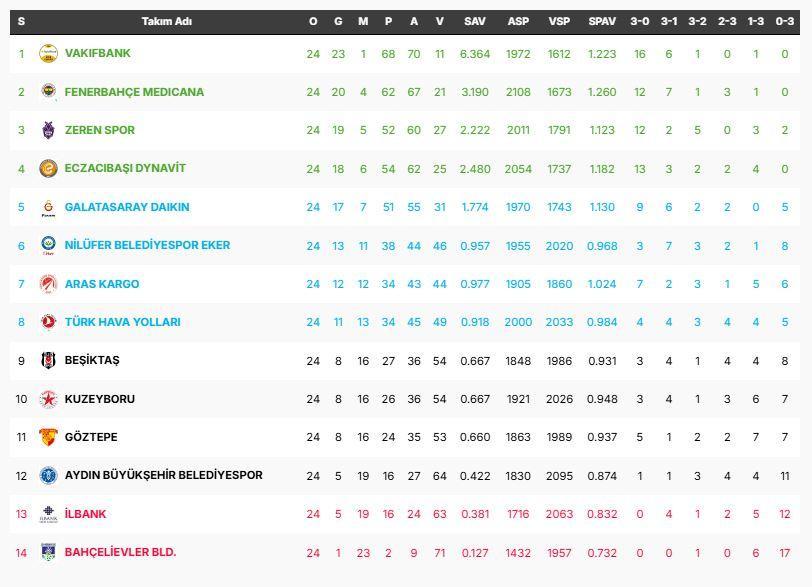The image size is (812, 587).
Task: Open the İLBANK team link
Action: point(85,514)
